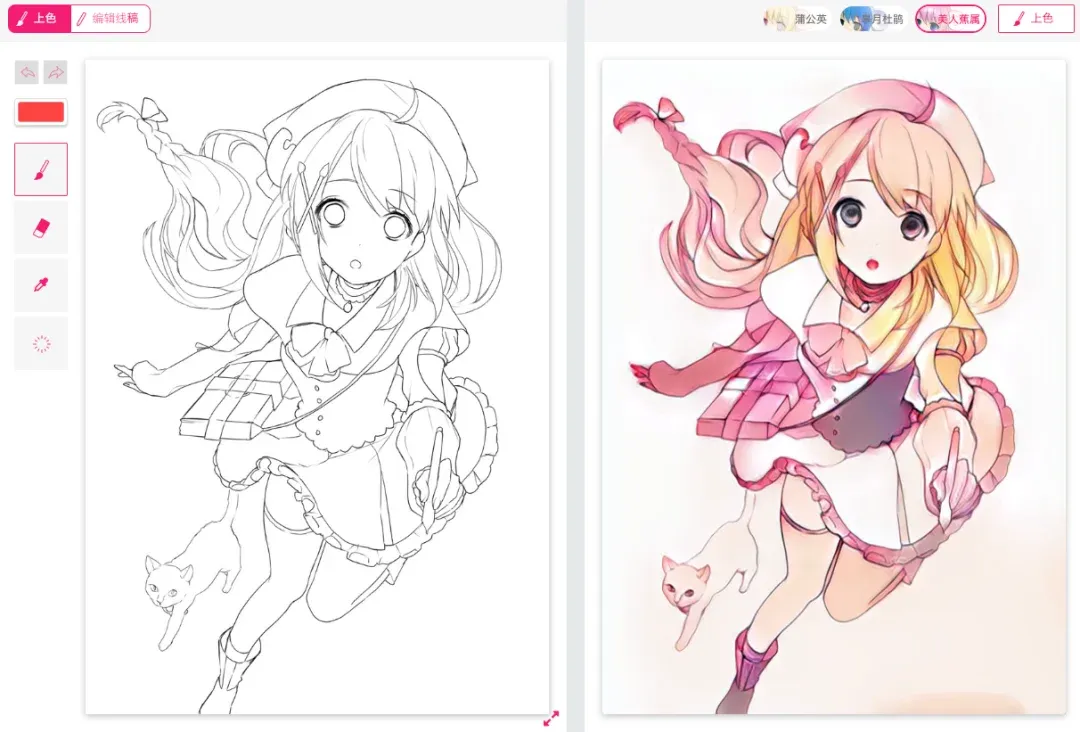
Task: Select the 美人蕉属 style option
Action: [x=951, y=19]
